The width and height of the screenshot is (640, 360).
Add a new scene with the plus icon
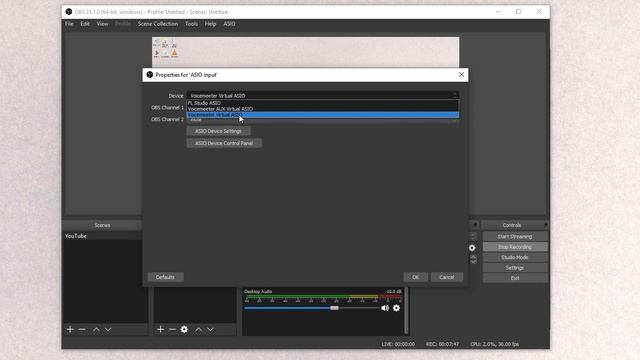(70, 329)
